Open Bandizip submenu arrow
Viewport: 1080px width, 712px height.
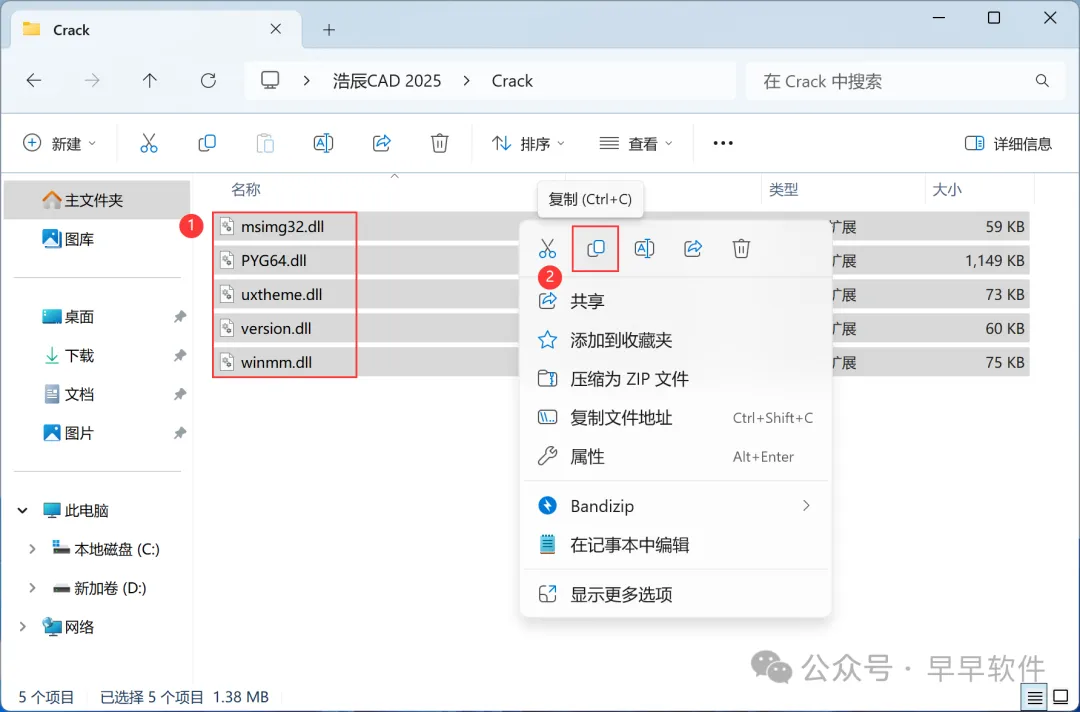tap(806, 506)
